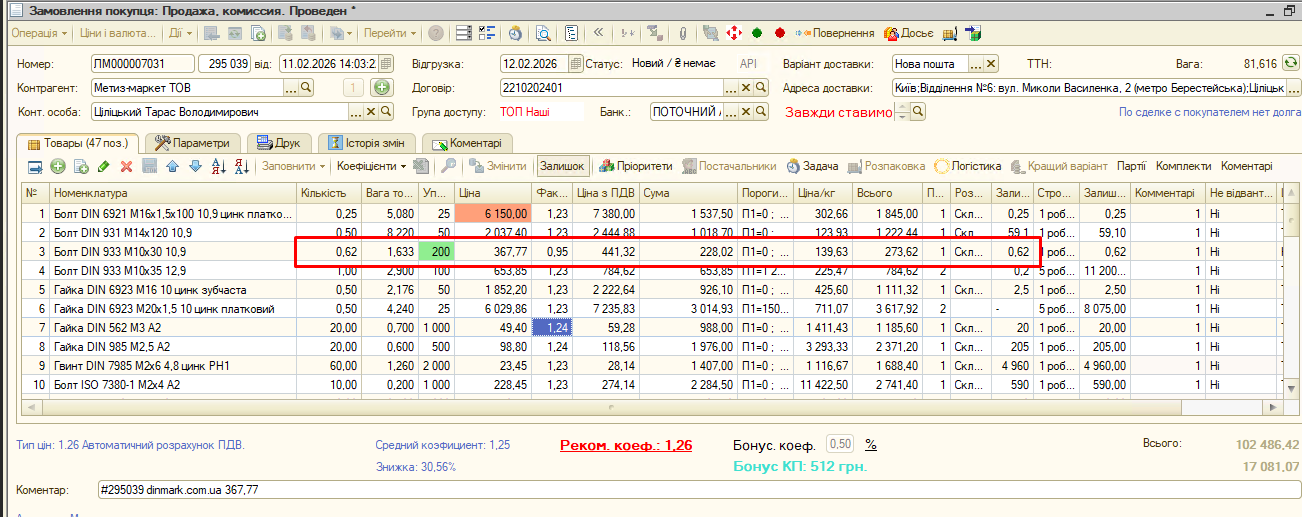This screenshot has width=1302, height=517.
Task: Toggle the Залишок button
Action: [563, 166]
